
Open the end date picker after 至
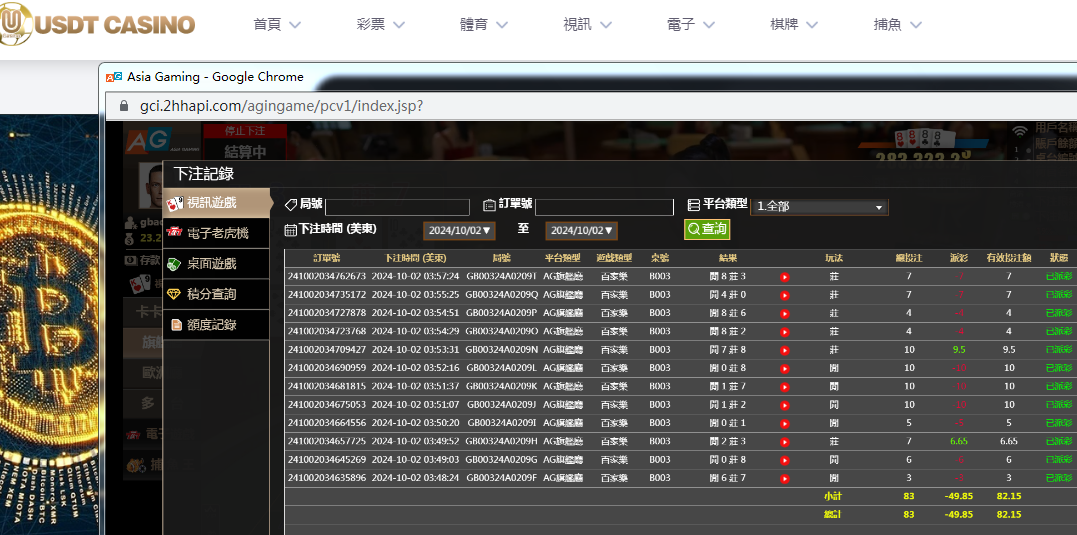581,231
